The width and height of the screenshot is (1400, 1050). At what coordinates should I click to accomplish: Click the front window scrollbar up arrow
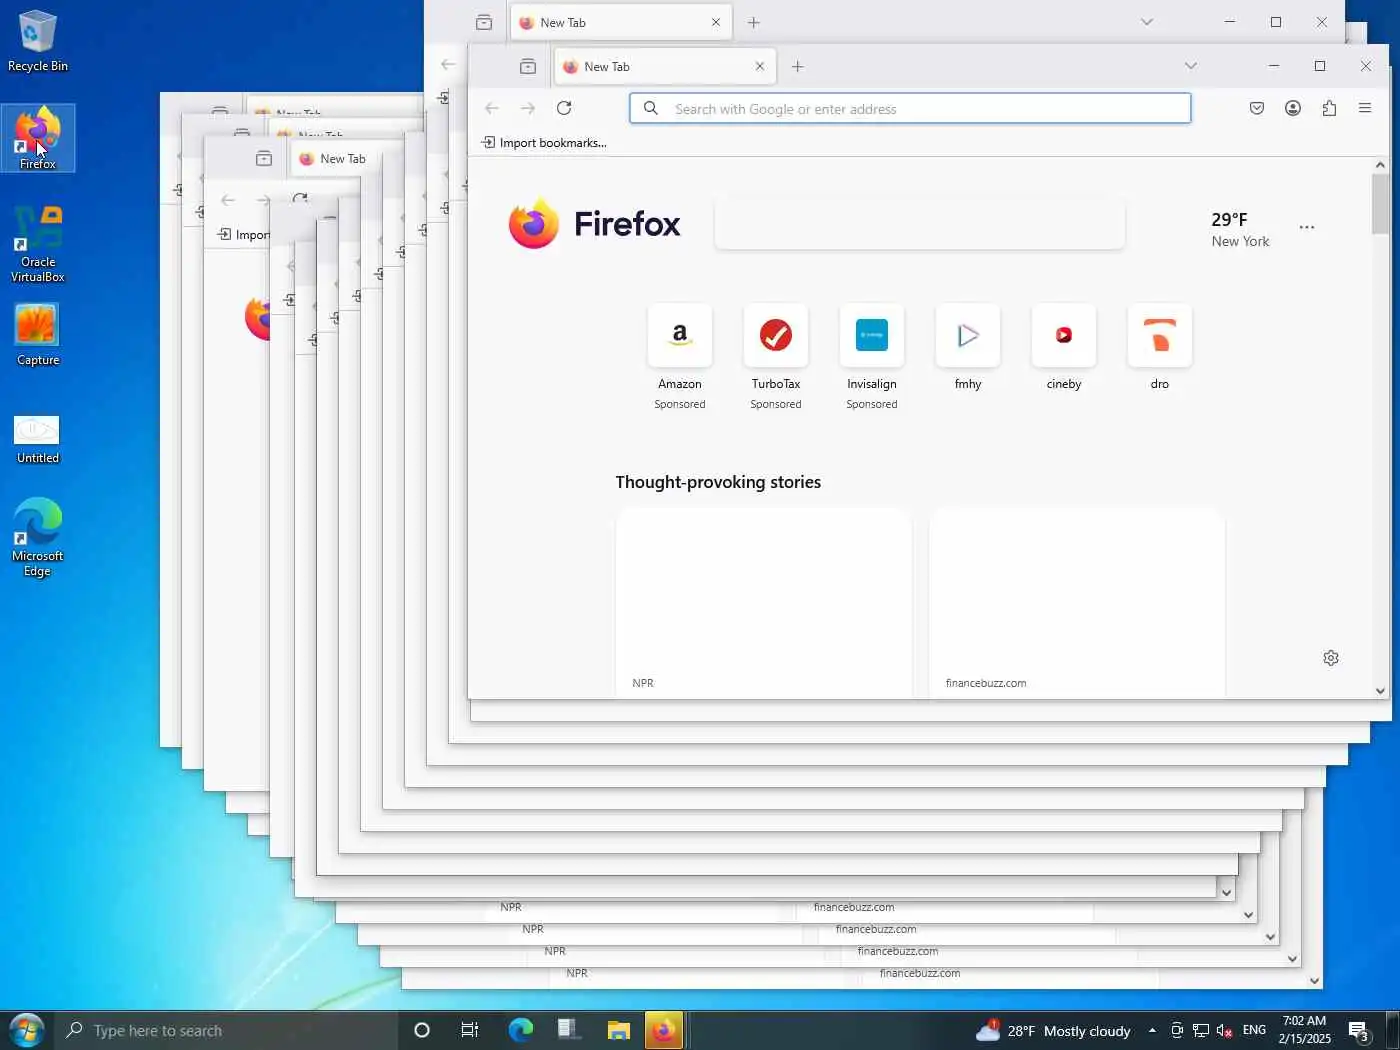pyautogui.click(x=1380, y=165)
